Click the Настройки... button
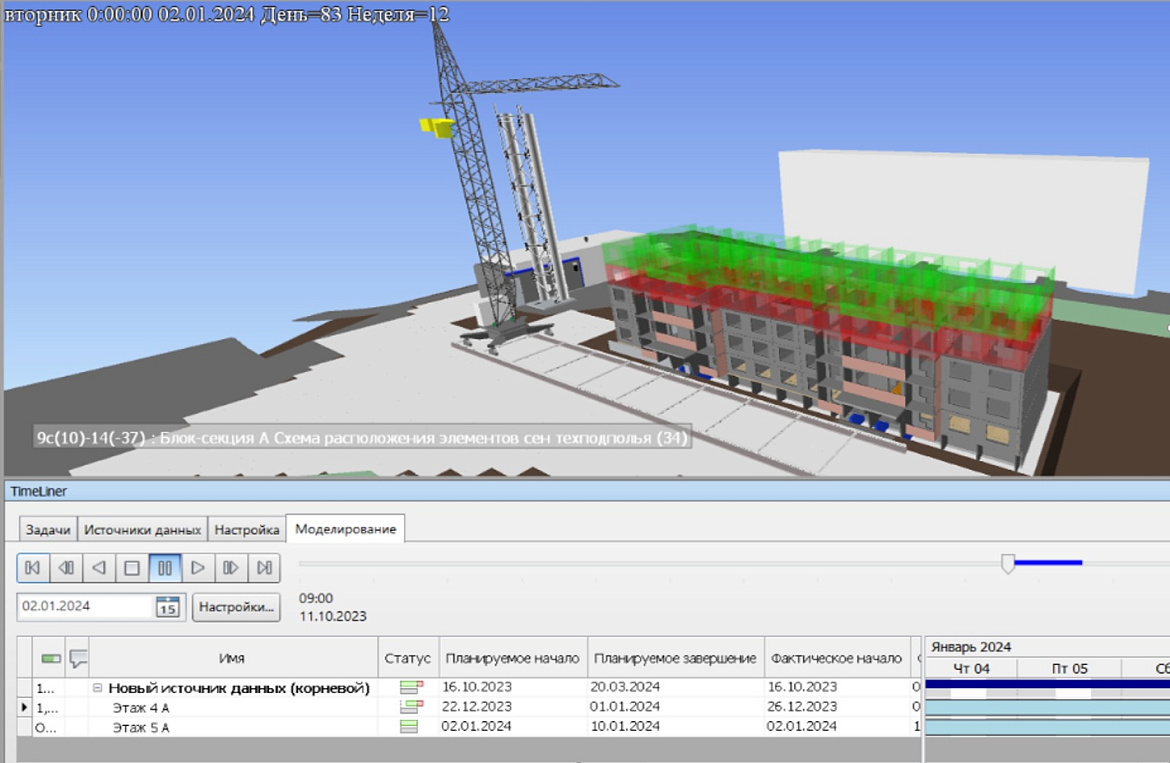 tap(236, 607)
